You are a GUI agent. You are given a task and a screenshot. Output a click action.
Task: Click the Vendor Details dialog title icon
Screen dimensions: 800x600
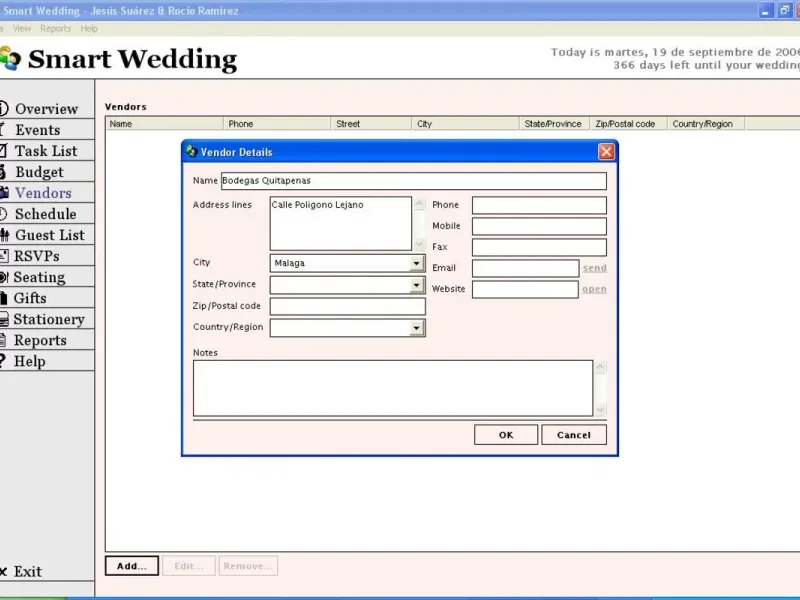pyautogui.click(x=191, y=152)
